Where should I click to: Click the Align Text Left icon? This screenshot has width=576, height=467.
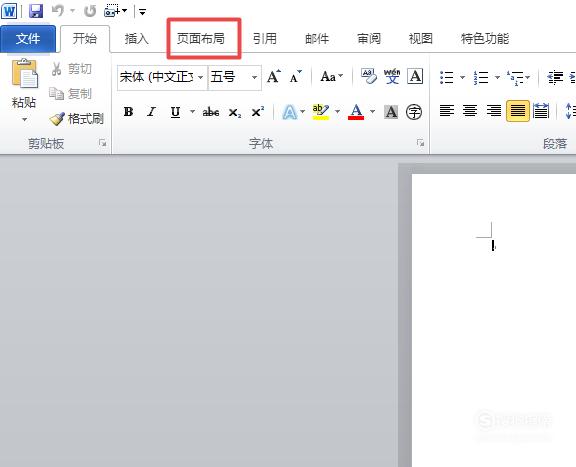[x=447, y=111]
